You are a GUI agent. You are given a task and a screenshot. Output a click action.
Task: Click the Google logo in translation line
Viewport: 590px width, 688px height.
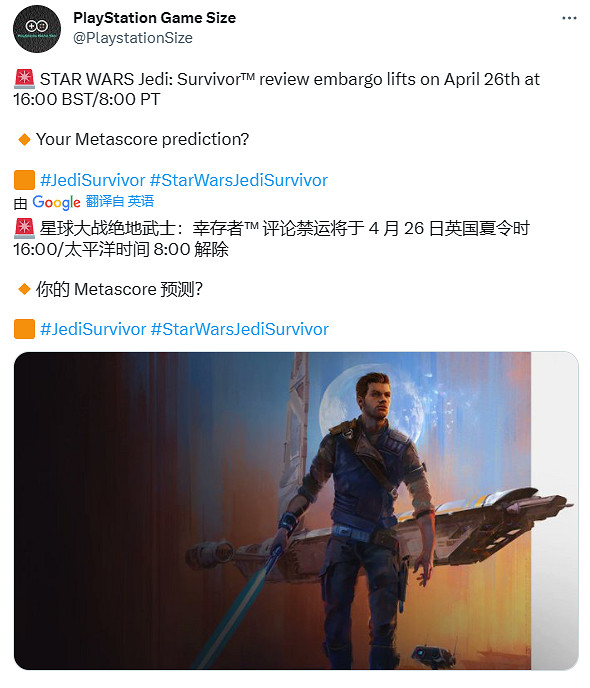56,202
